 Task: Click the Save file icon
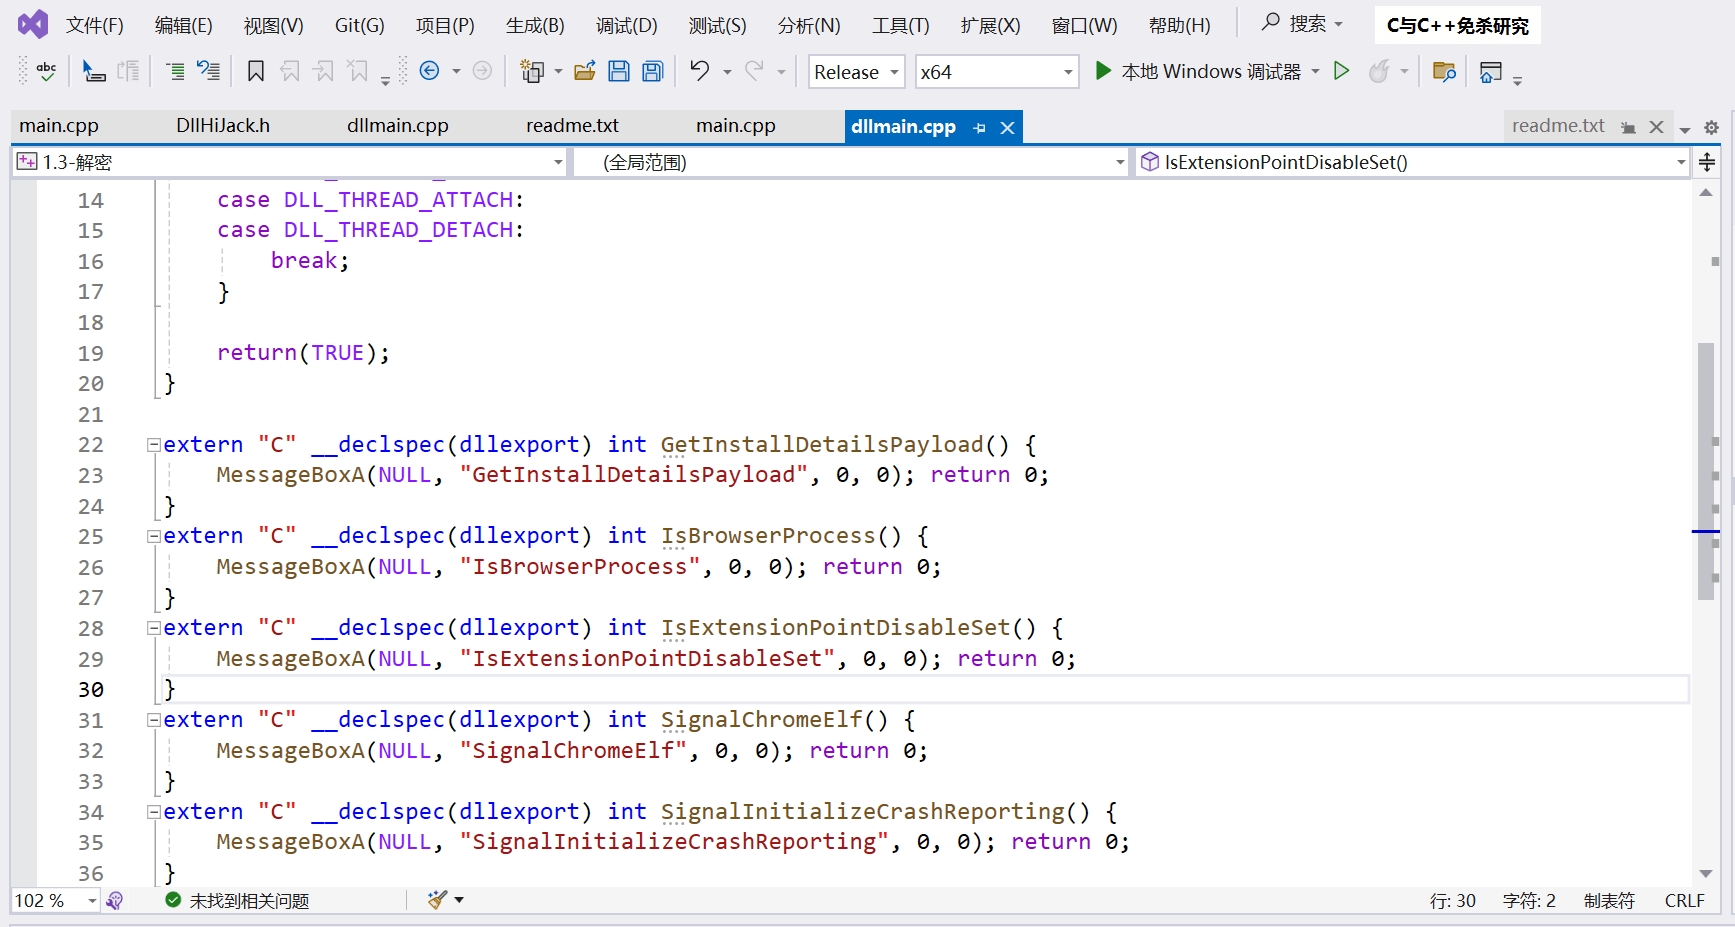tap(619, 71)
